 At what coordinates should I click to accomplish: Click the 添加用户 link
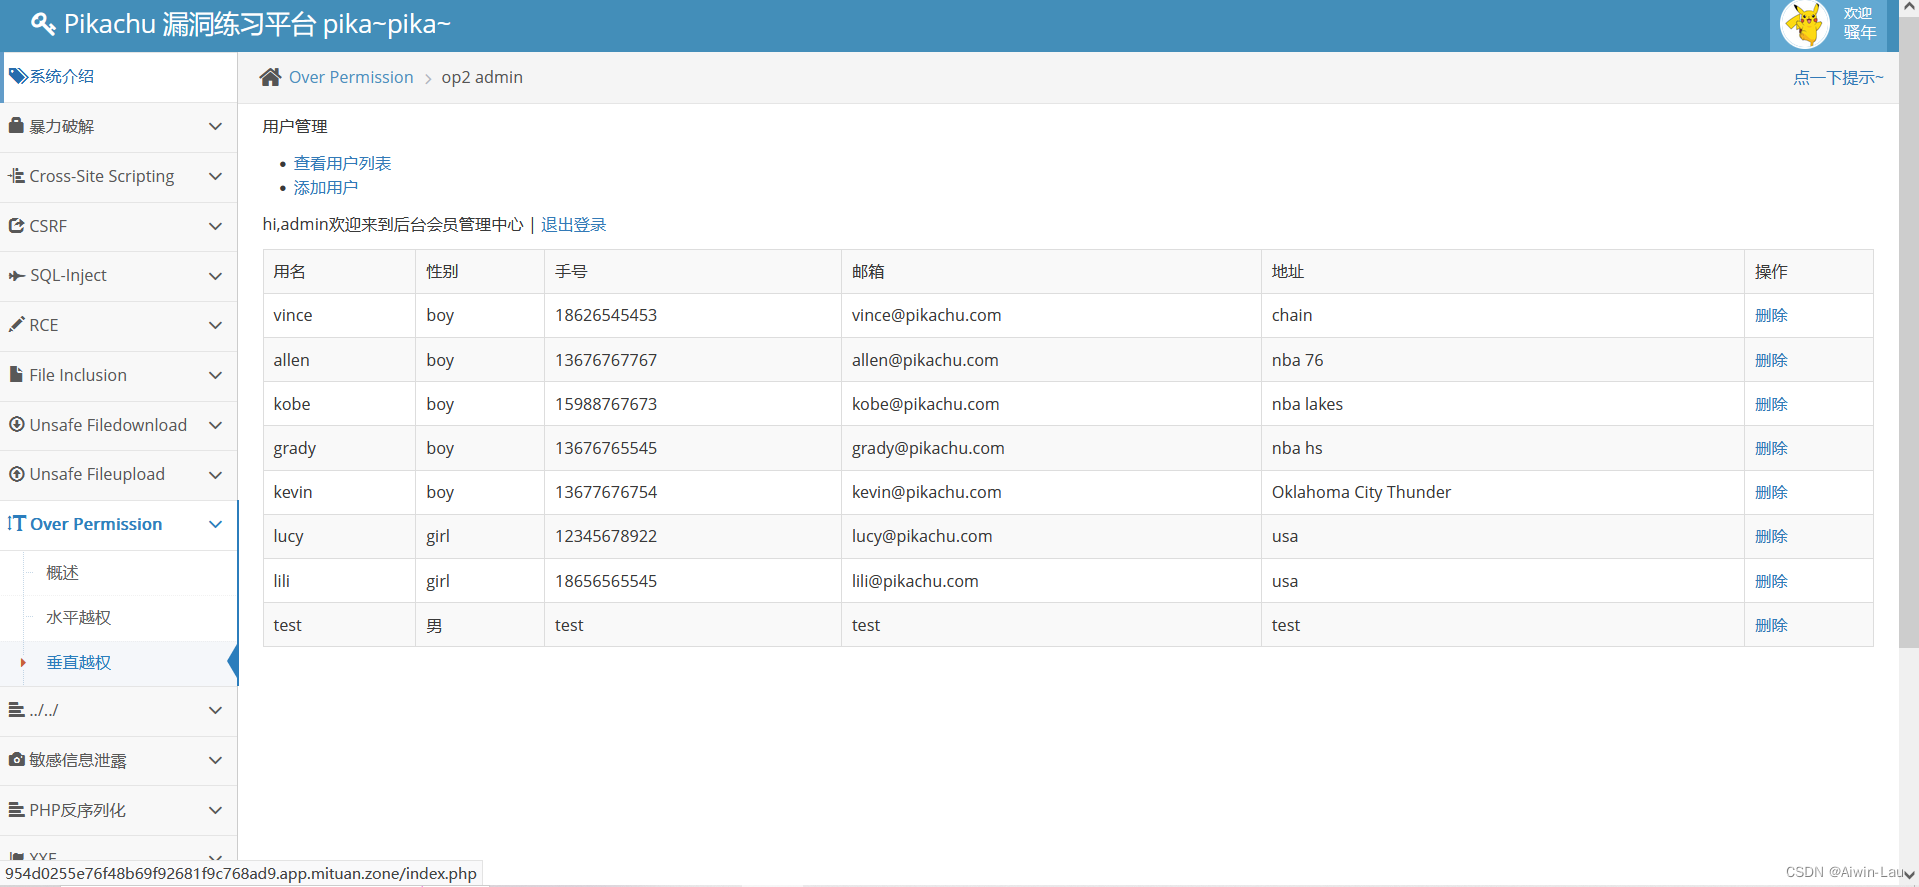(x=325, y=188)
